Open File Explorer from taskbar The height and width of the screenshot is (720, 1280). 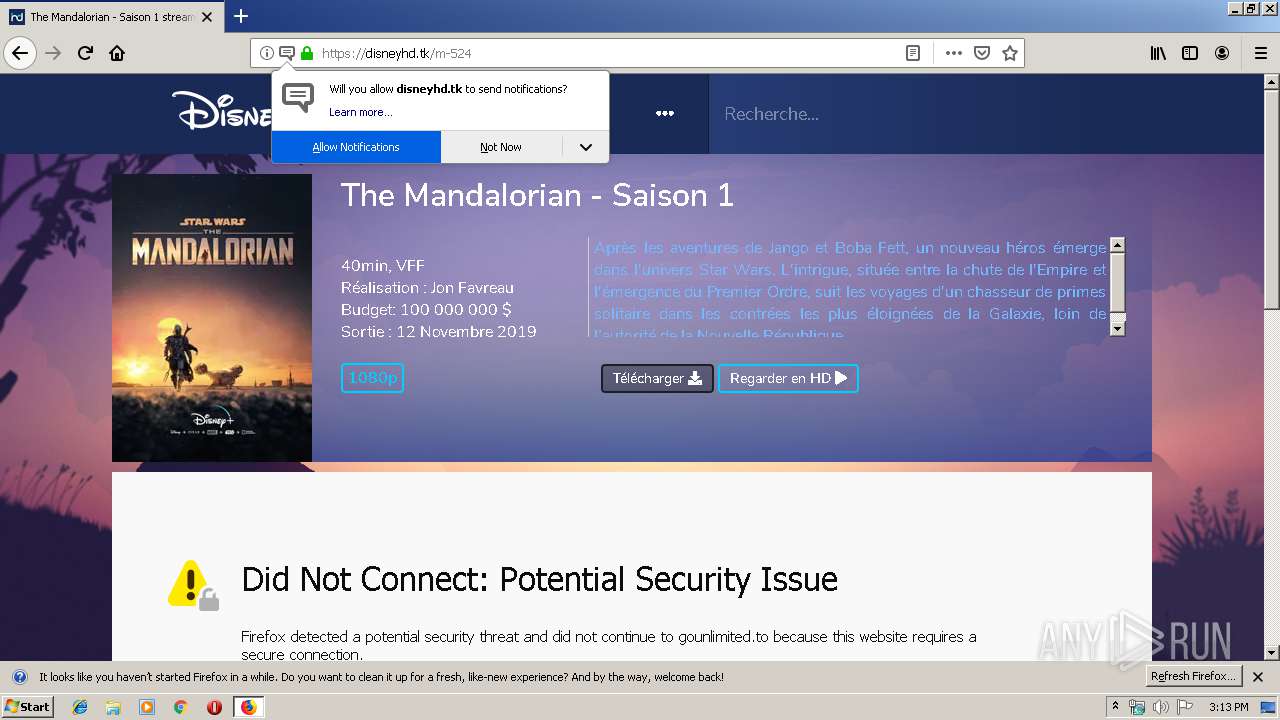point(113,707)
